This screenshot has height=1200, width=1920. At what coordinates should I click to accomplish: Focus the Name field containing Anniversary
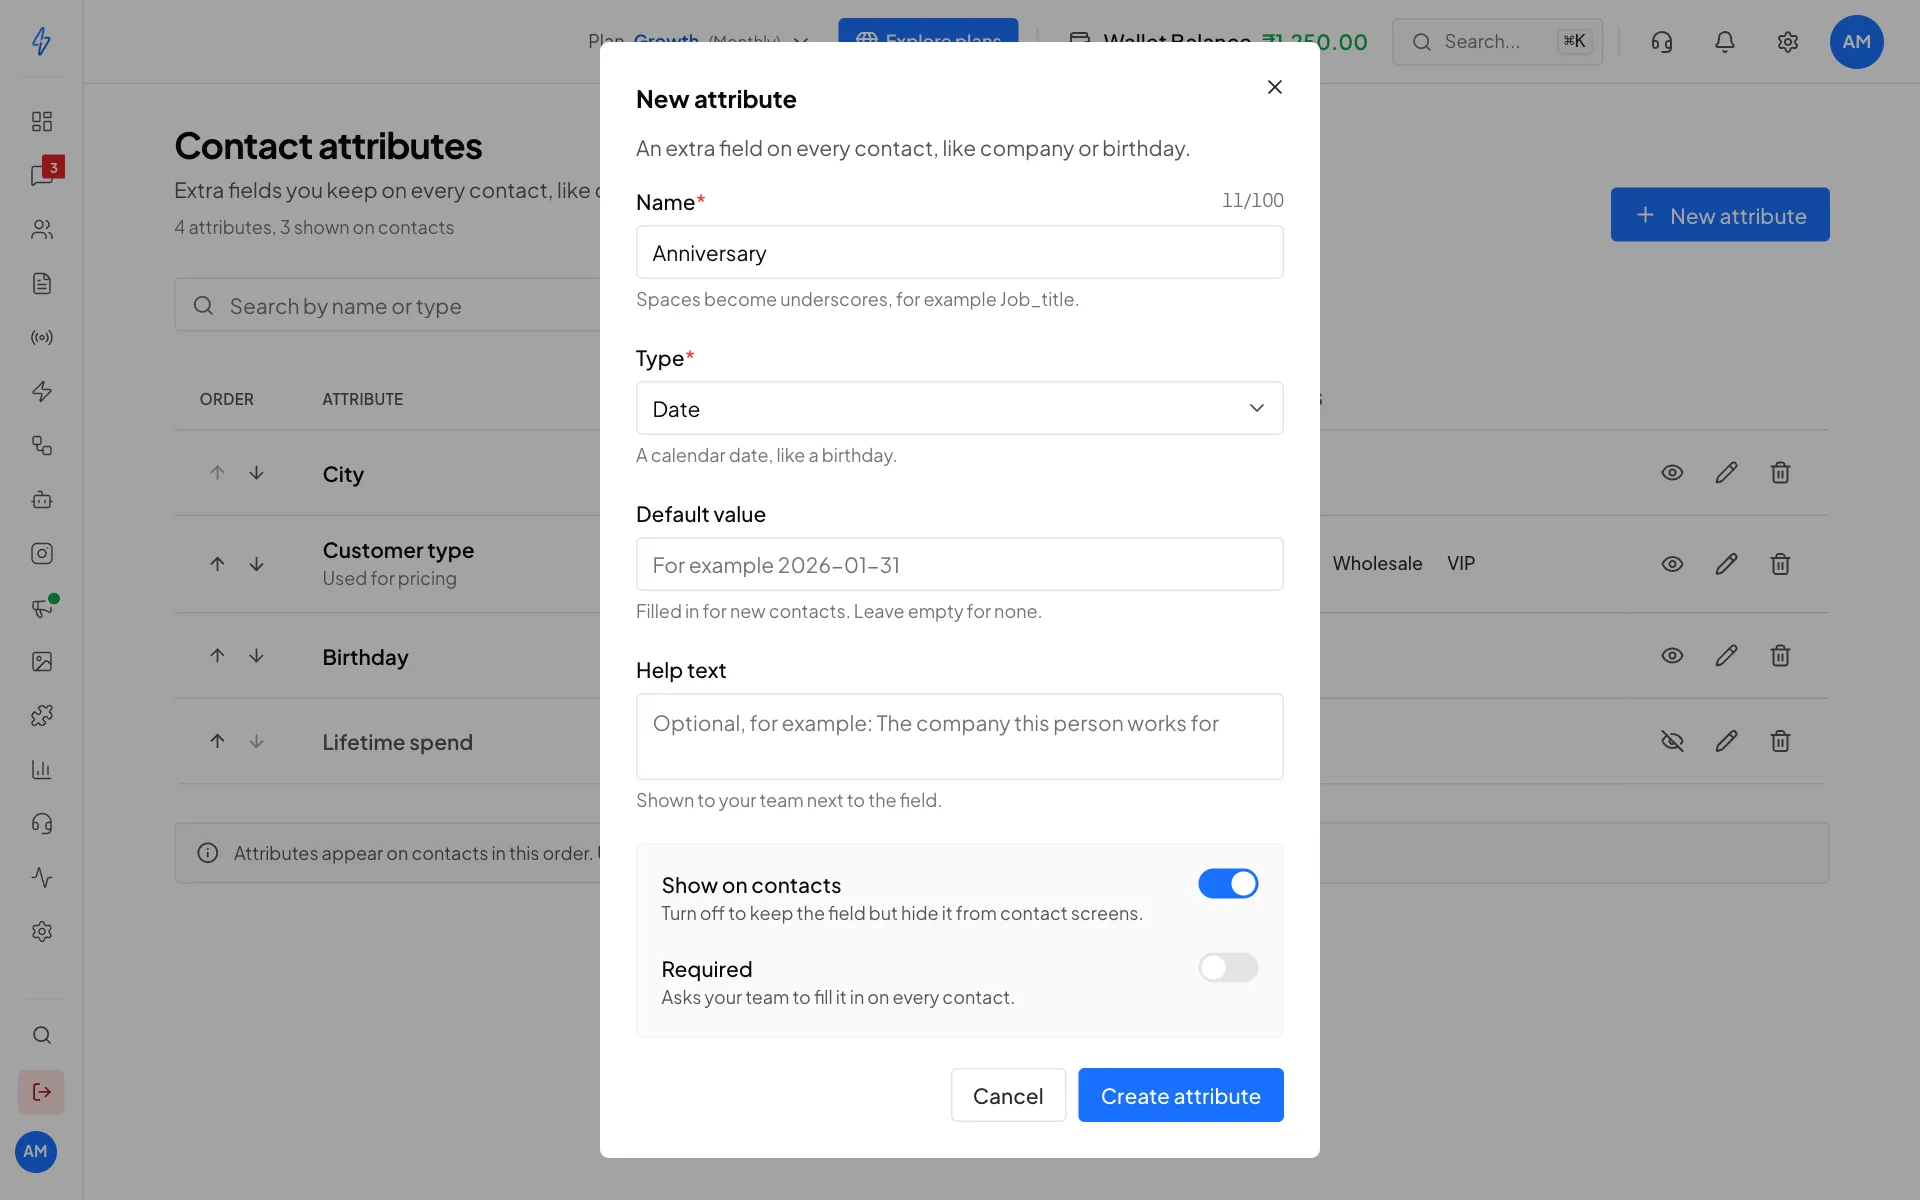pos(959,252)
